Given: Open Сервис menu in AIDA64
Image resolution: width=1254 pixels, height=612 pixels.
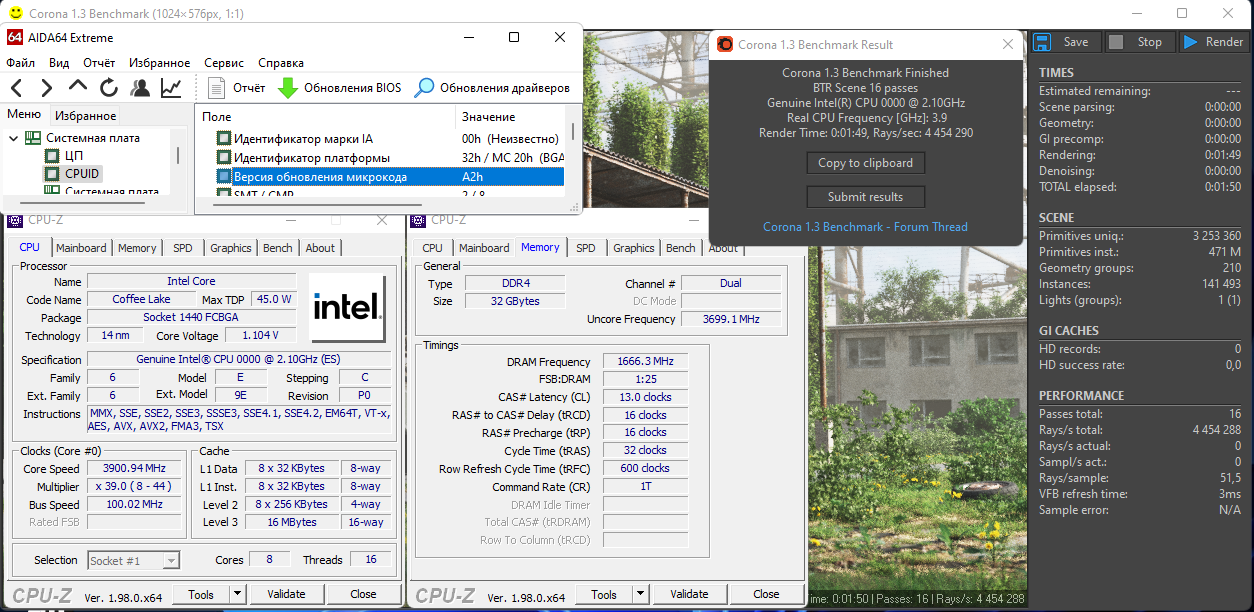Looking at the screenshot, I should click(x=224, y=62).
